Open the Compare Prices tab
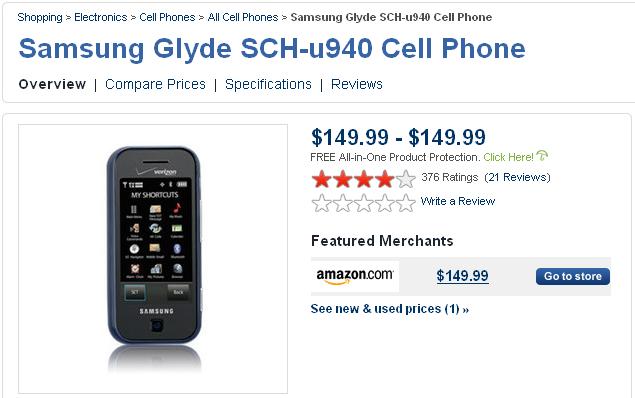The height and width of the screenshot is (398, 635). coord(155,84)
